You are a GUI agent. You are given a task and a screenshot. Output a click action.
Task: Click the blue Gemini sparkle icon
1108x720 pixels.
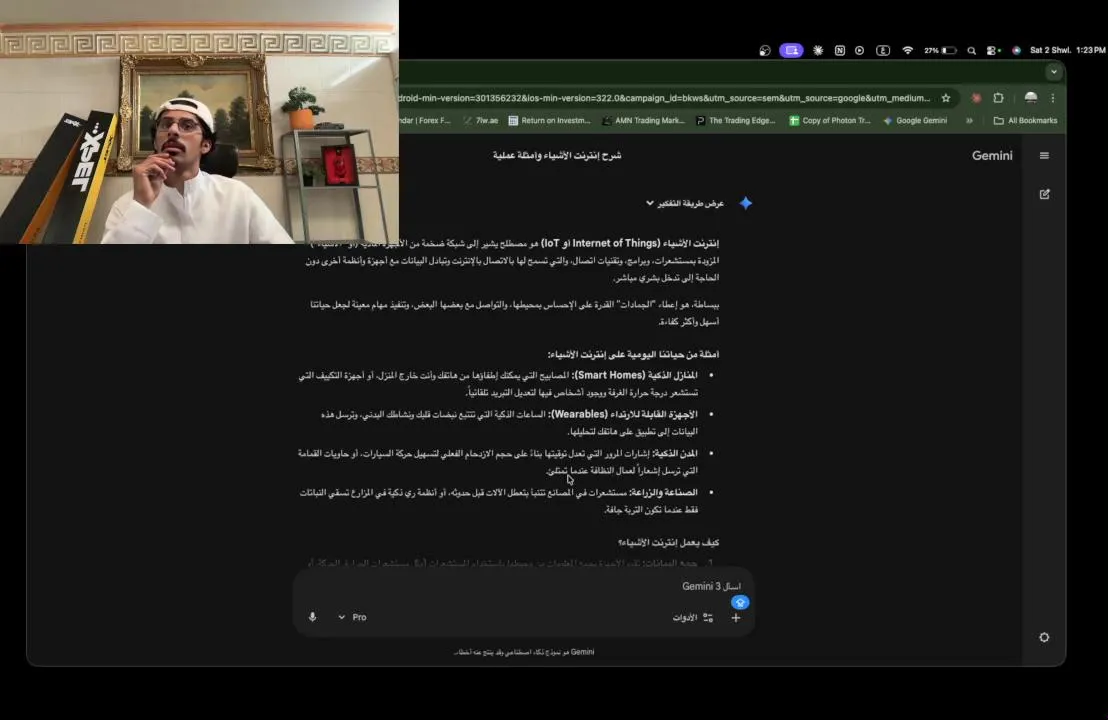[745, 203]
